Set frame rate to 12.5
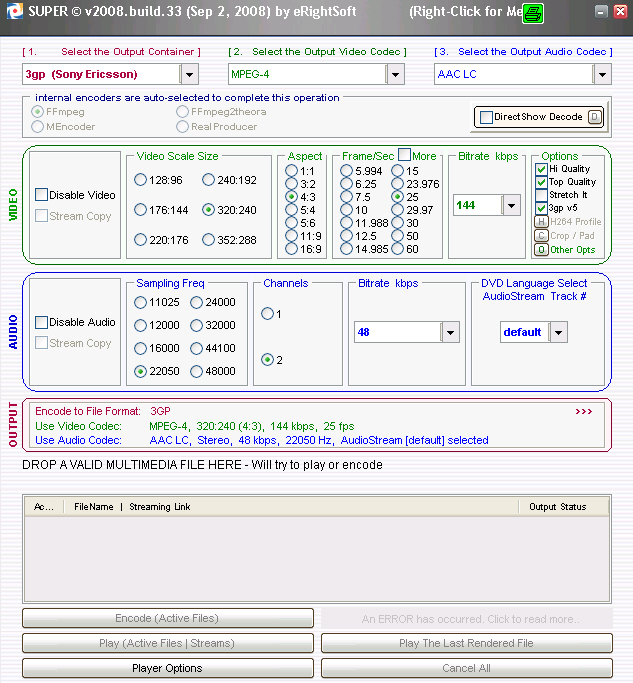The width and height of the screenshot is (633, 683). click(346, 236)
